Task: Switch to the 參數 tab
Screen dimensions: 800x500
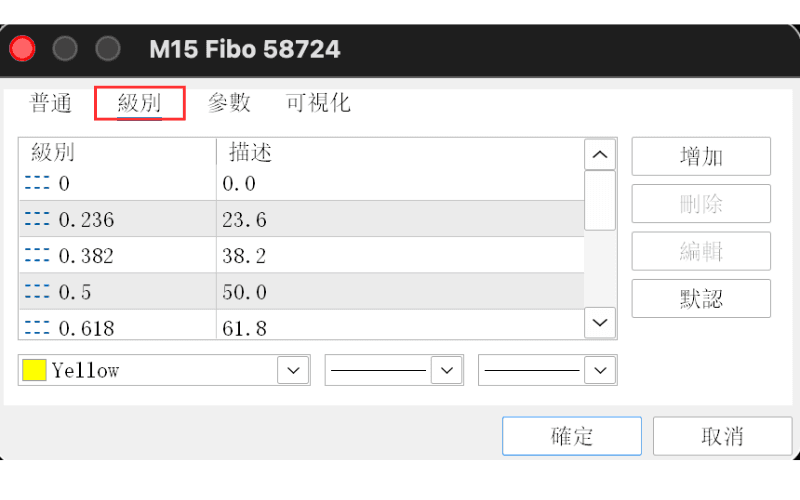Action: pyautogui.click(x=229, y=103)
